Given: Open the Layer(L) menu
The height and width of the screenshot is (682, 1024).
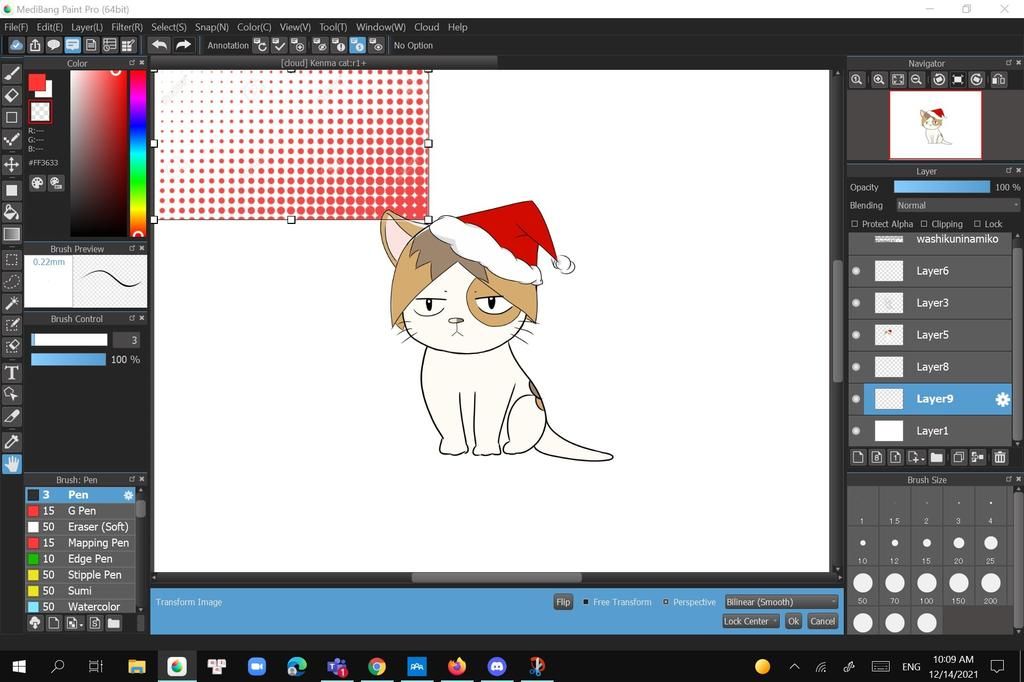Looking at the screenshot, I should click(87, 27).
